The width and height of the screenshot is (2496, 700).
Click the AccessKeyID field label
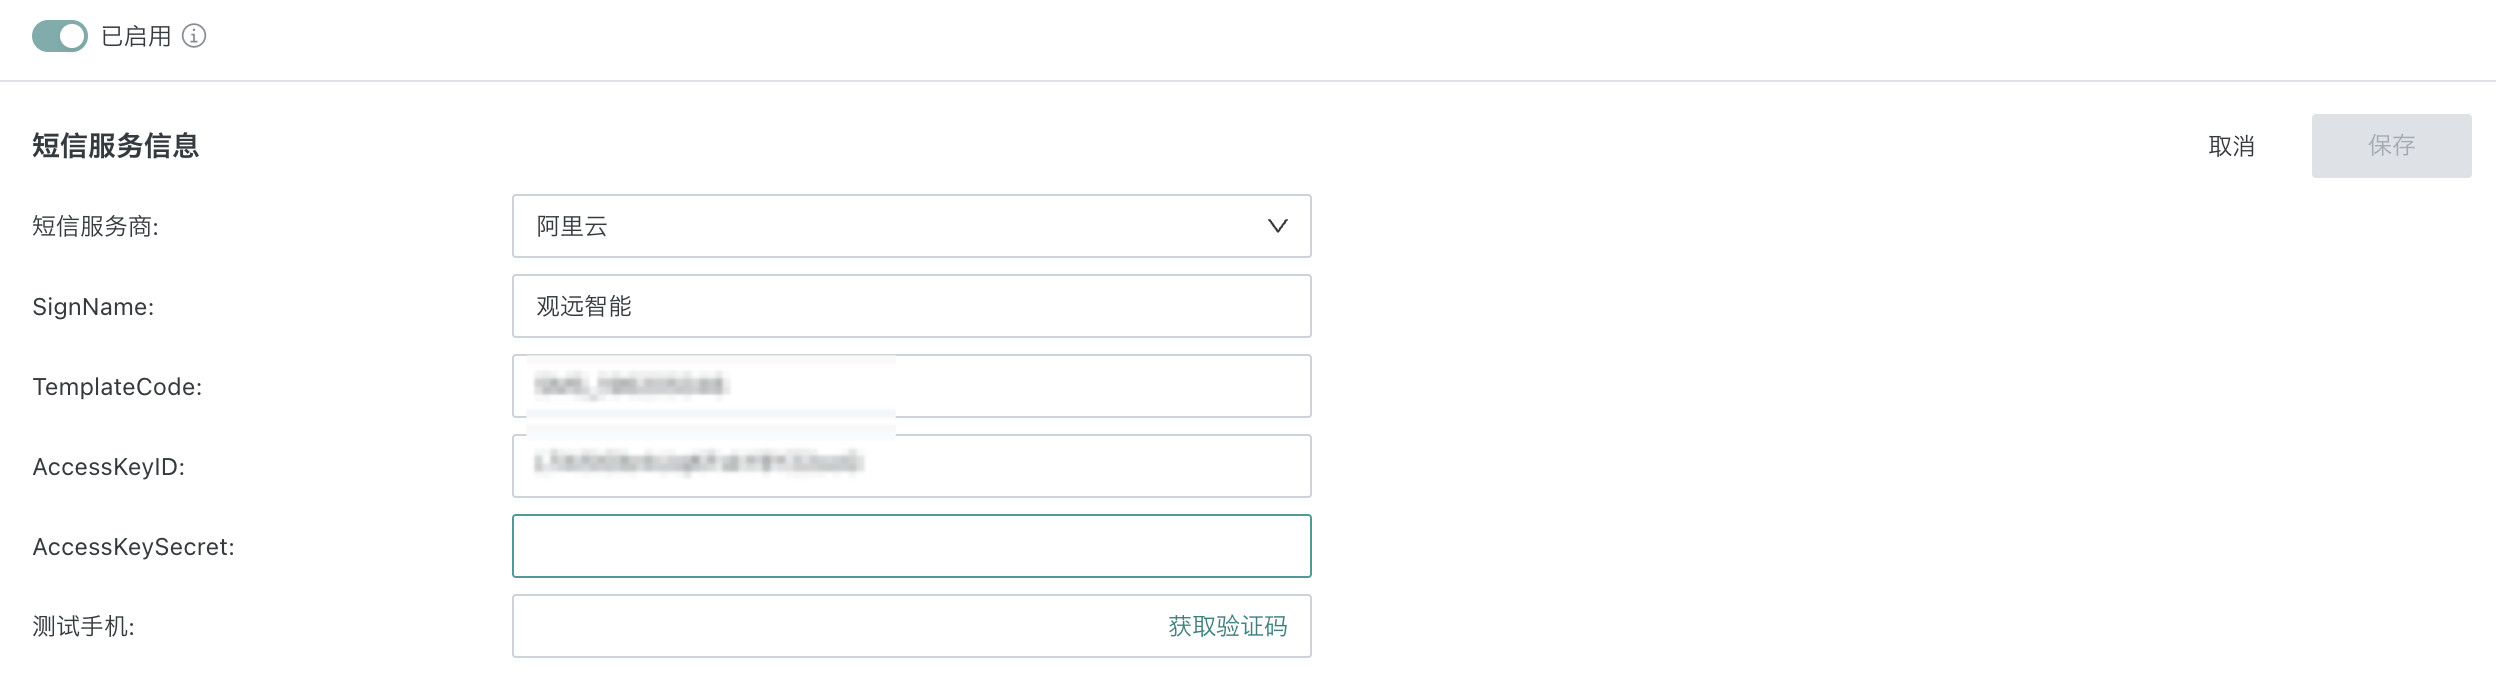coord(108,467)
